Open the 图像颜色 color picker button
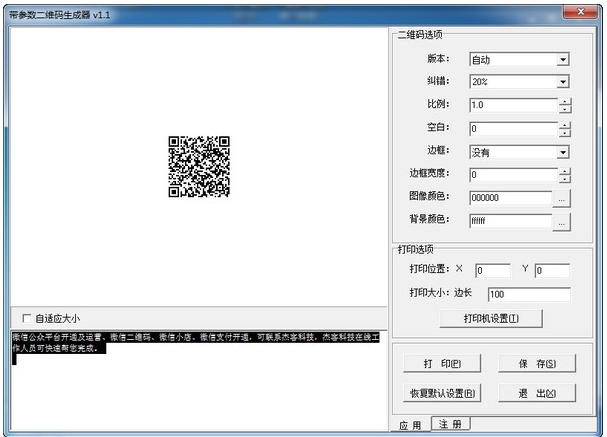Screen dimensions: 607x437 click(562, 199)
